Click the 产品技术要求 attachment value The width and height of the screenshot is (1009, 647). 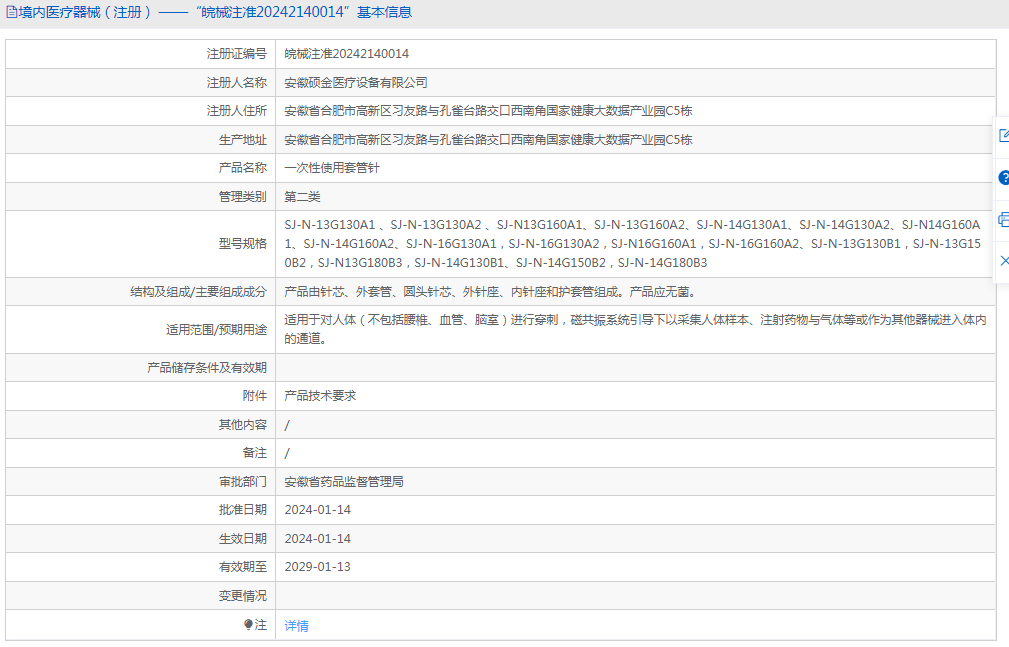tap(320, 396)
